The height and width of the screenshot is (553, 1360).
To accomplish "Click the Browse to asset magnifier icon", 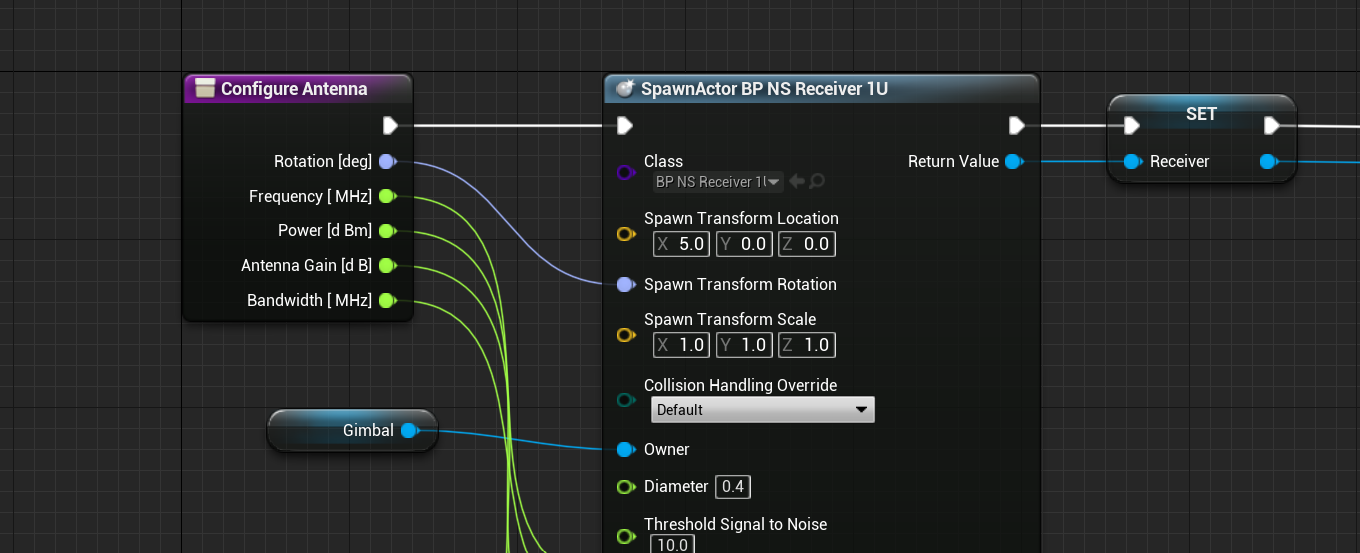I will coord(817,181).
